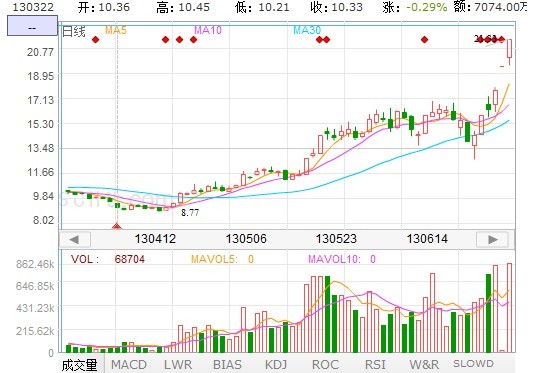The height and width of the screenshot is (373, 535).
Task: Show the BIAS indicator tab
Action: (x=227, y=364)
